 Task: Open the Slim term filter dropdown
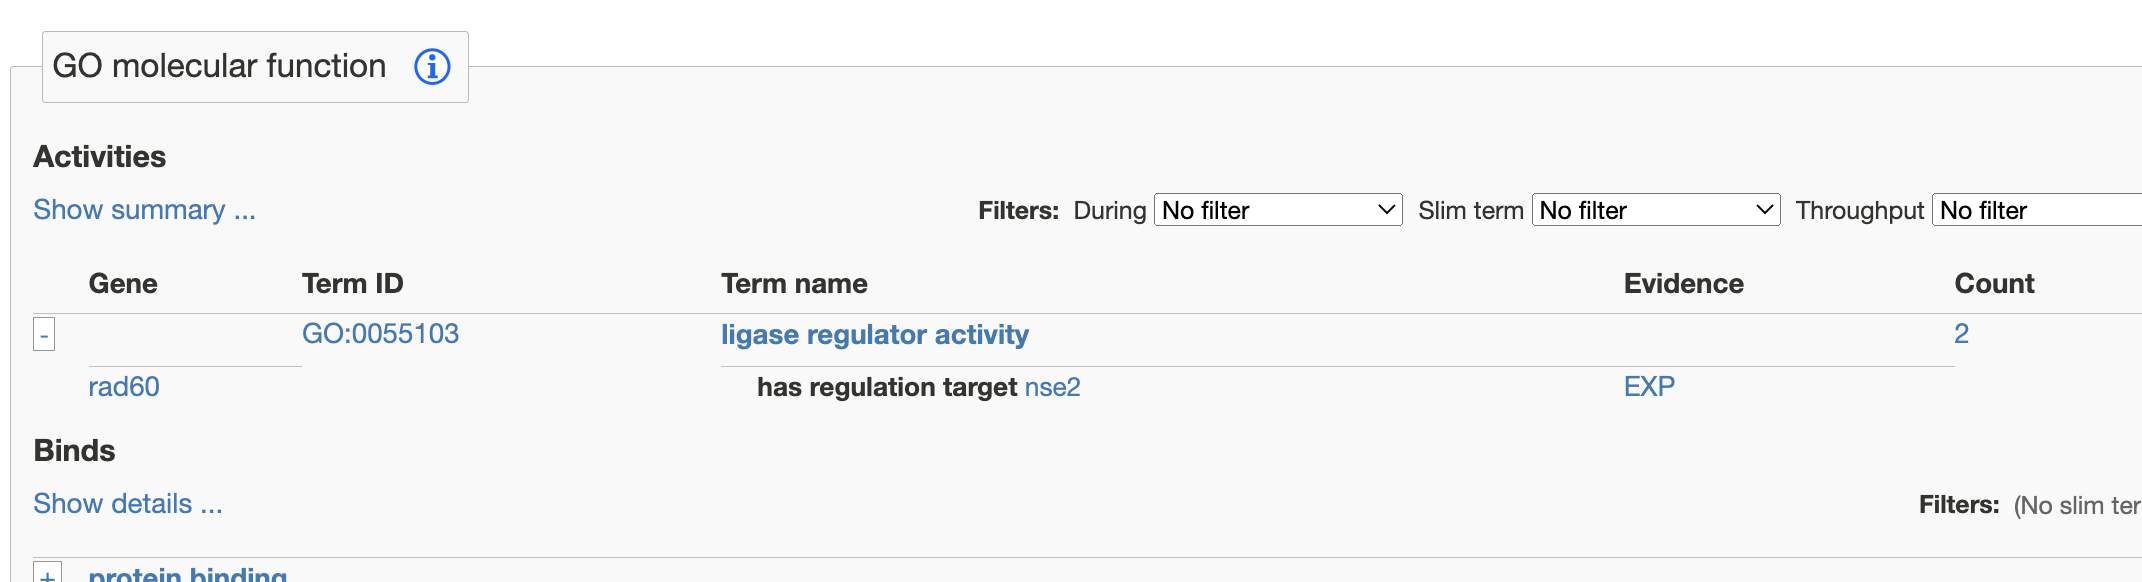coord(1655,210)
